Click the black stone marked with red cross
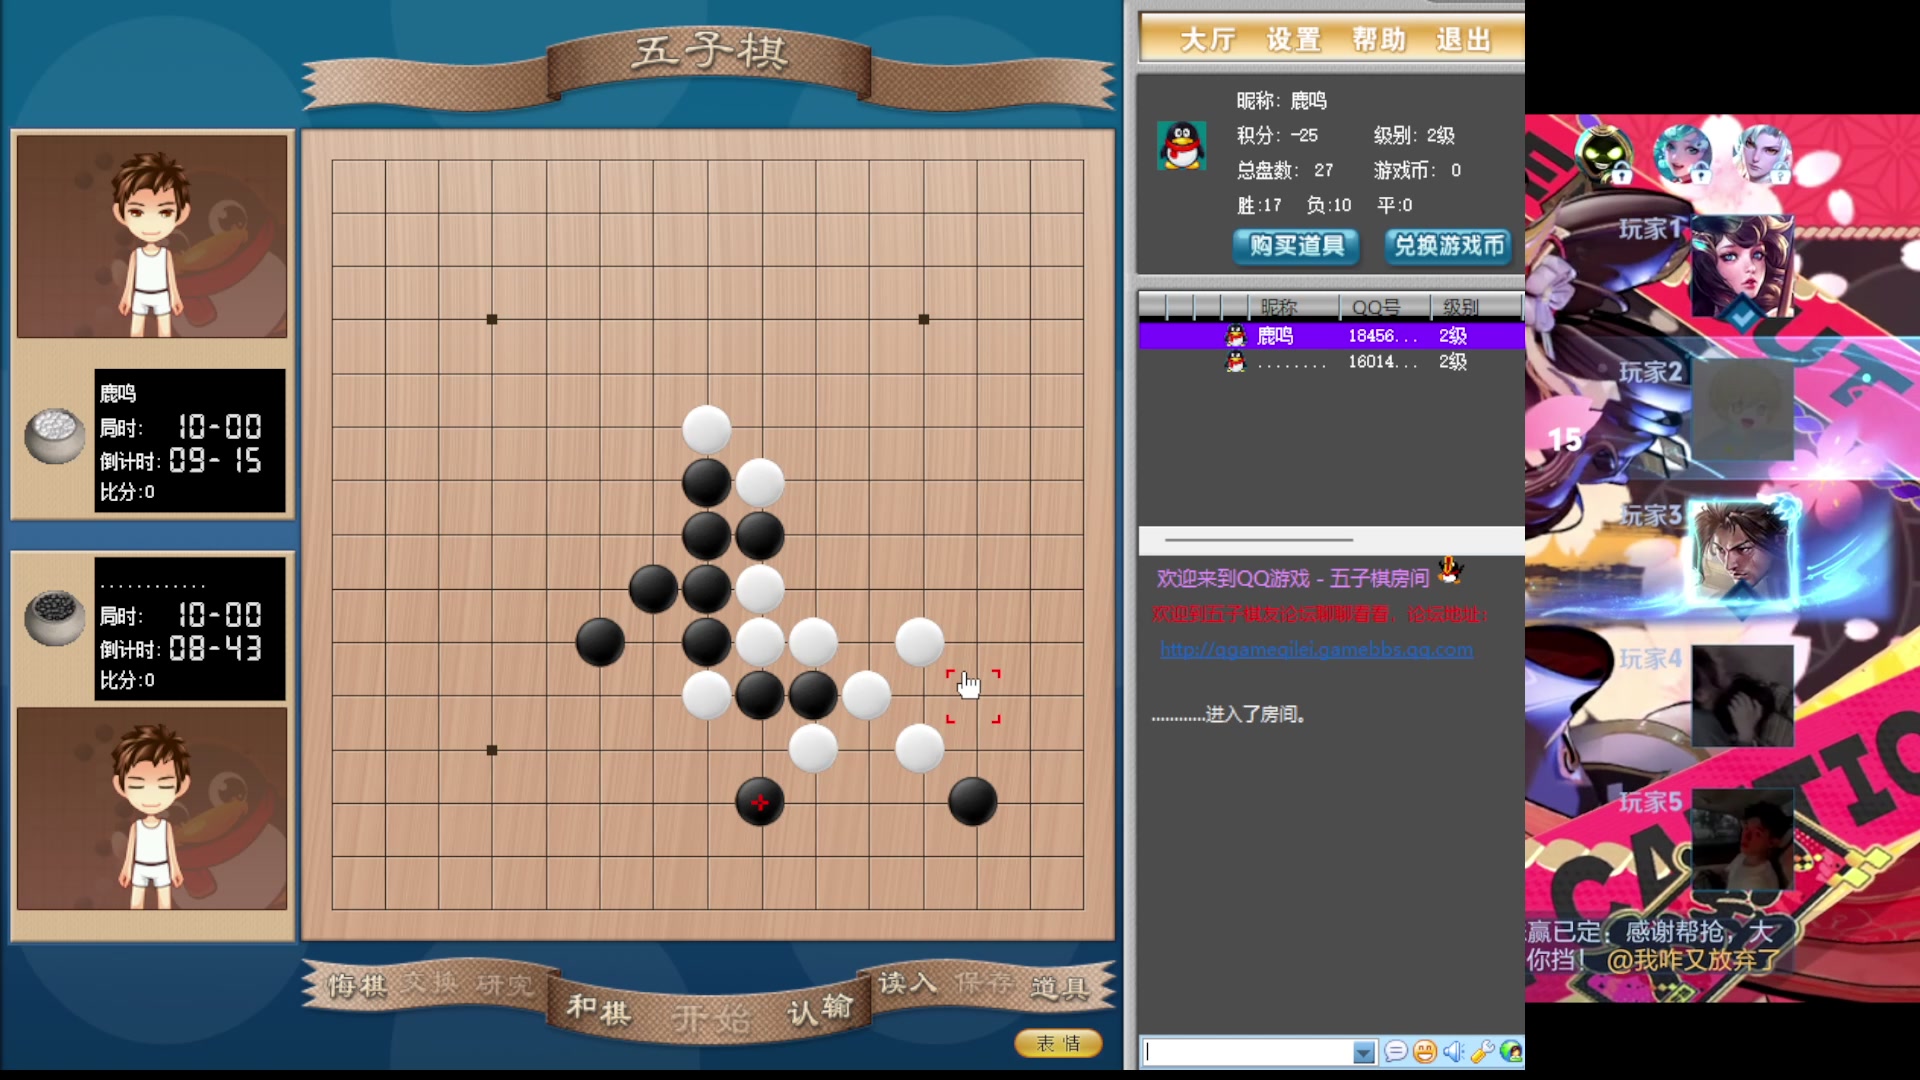 pyautogui.click(x=760, y=802)
